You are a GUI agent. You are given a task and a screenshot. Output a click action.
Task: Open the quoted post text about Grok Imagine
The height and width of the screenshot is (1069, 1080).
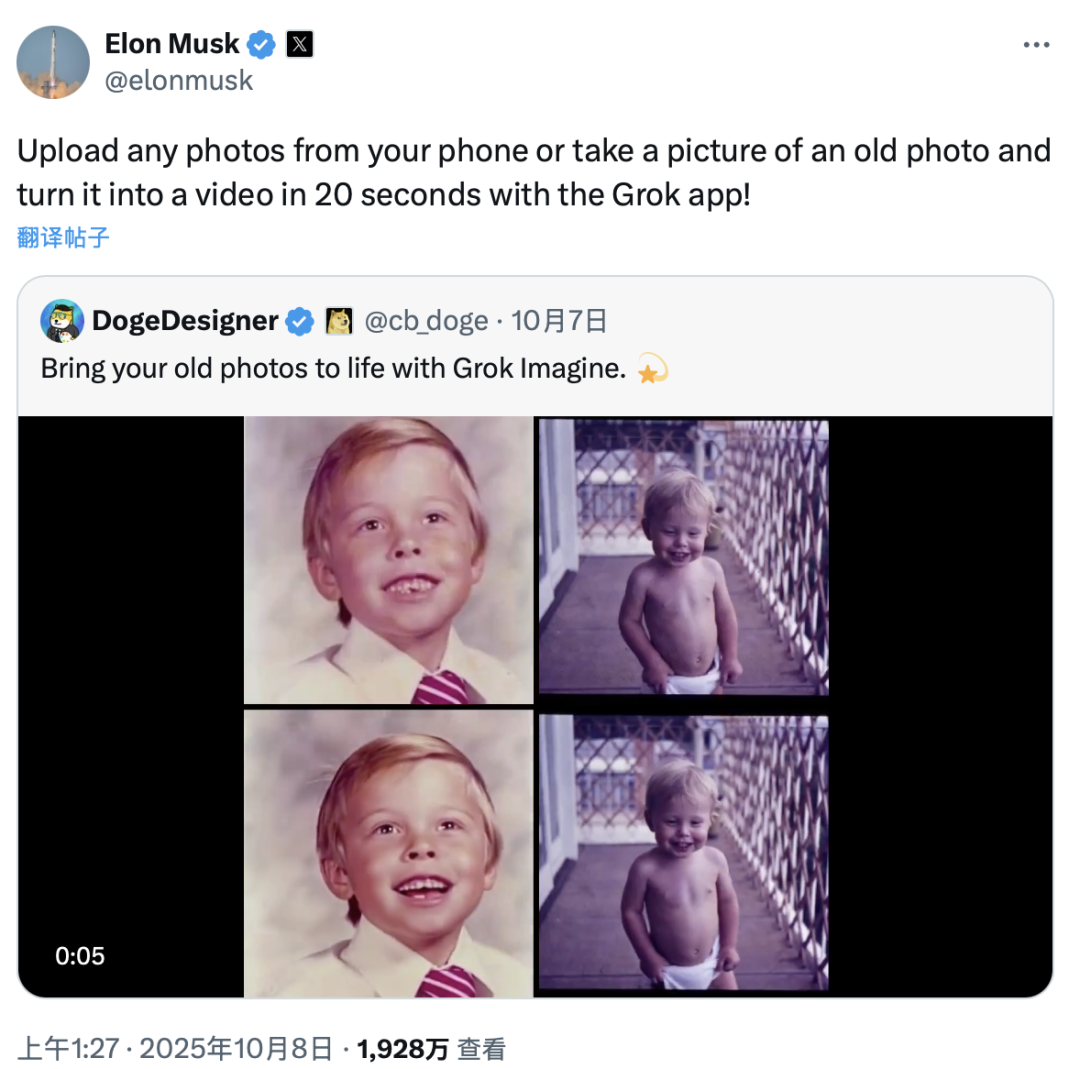[333, 368]
